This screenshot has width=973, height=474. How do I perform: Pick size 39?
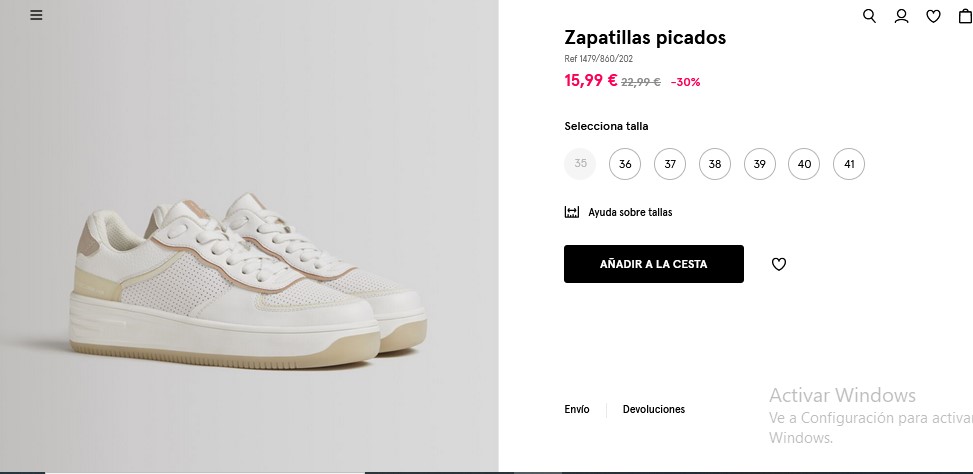pyautogui.click(x=760, y=164)
